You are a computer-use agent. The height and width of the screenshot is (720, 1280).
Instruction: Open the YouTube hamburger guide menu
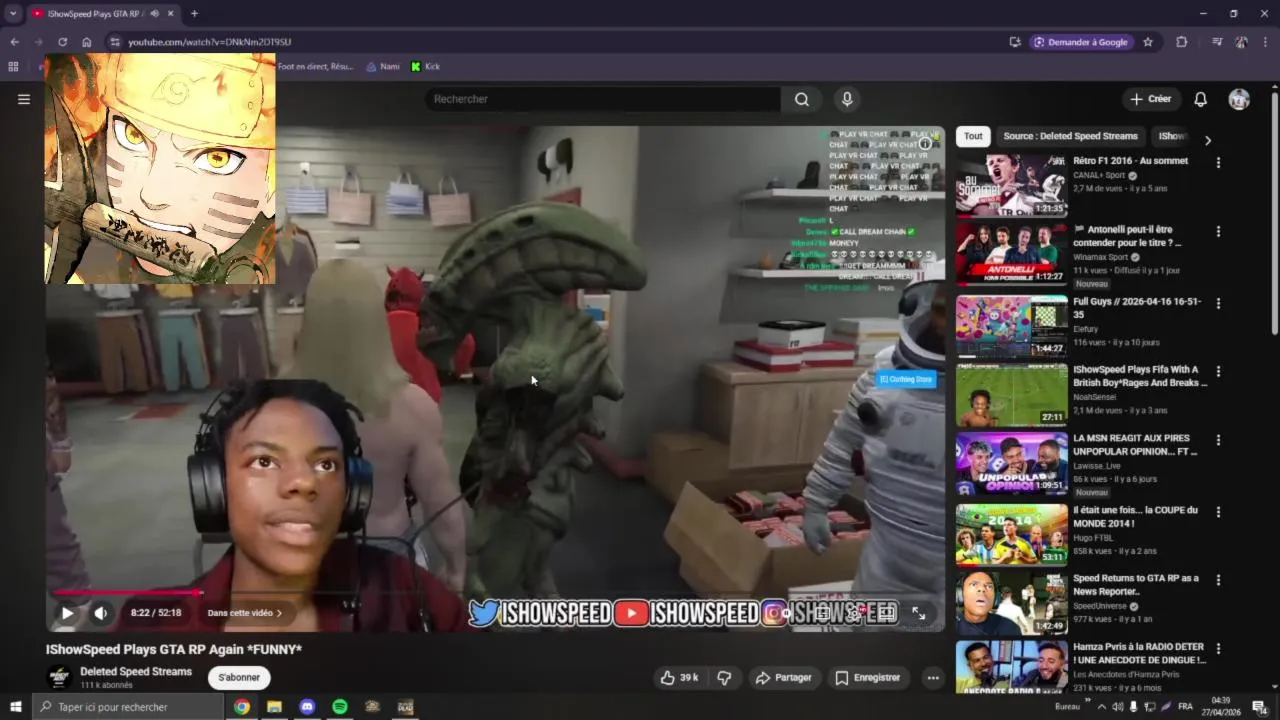pos(24,99)
